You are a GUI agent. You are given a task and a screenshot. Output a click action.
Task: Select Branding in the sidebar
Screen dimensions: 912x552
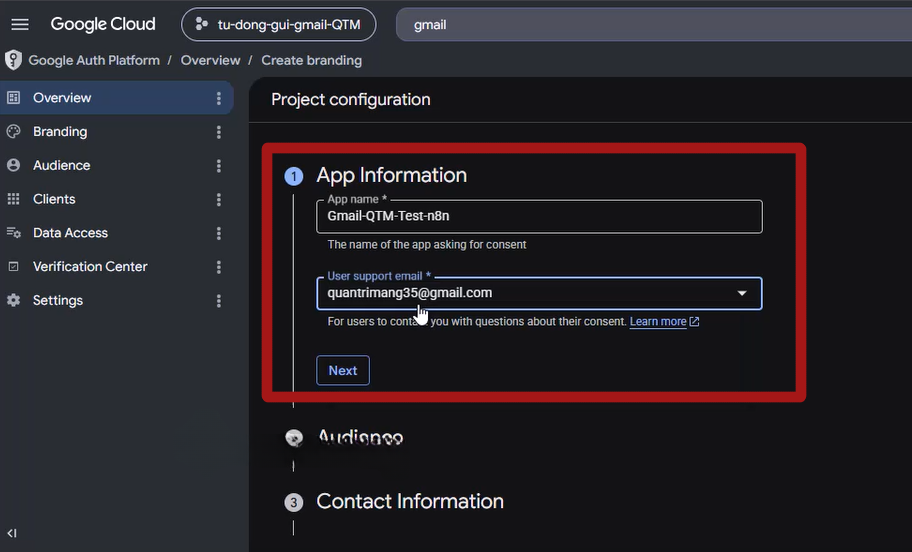[x=116, y=131]
